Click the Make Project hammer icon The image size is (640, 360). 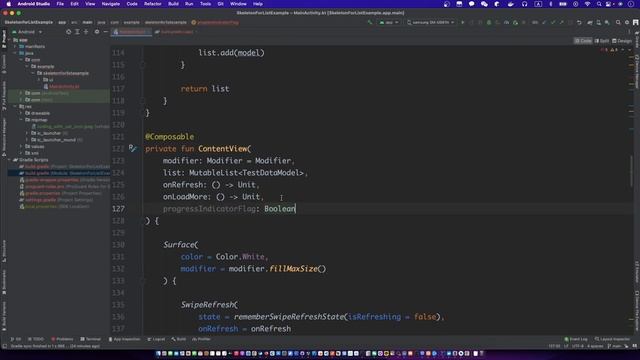point(370,22)
